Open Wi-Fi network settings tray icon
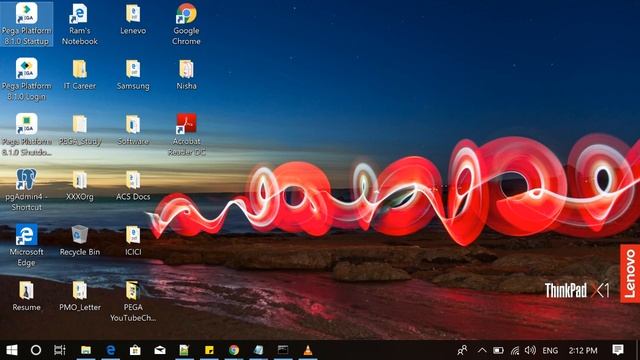The image size is (640, 360). tap(515, 350)
